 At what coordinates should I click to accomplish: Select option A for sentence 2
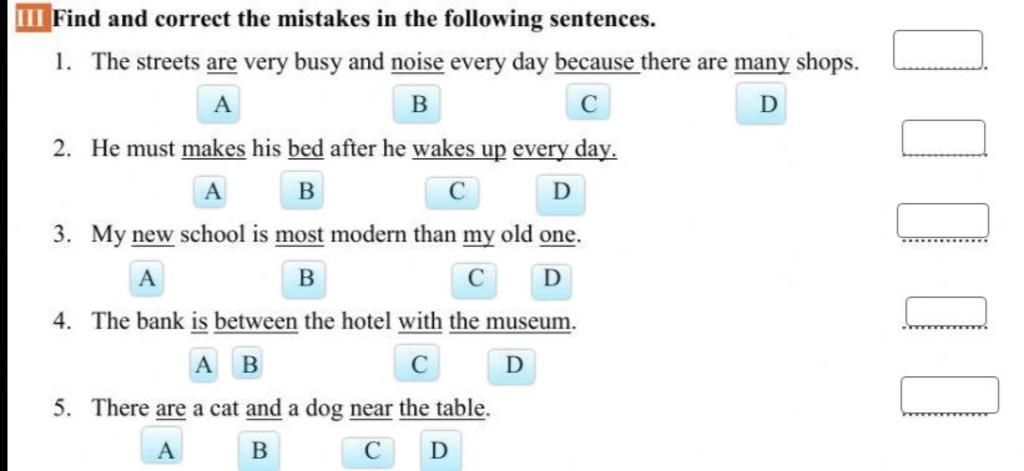211,189
